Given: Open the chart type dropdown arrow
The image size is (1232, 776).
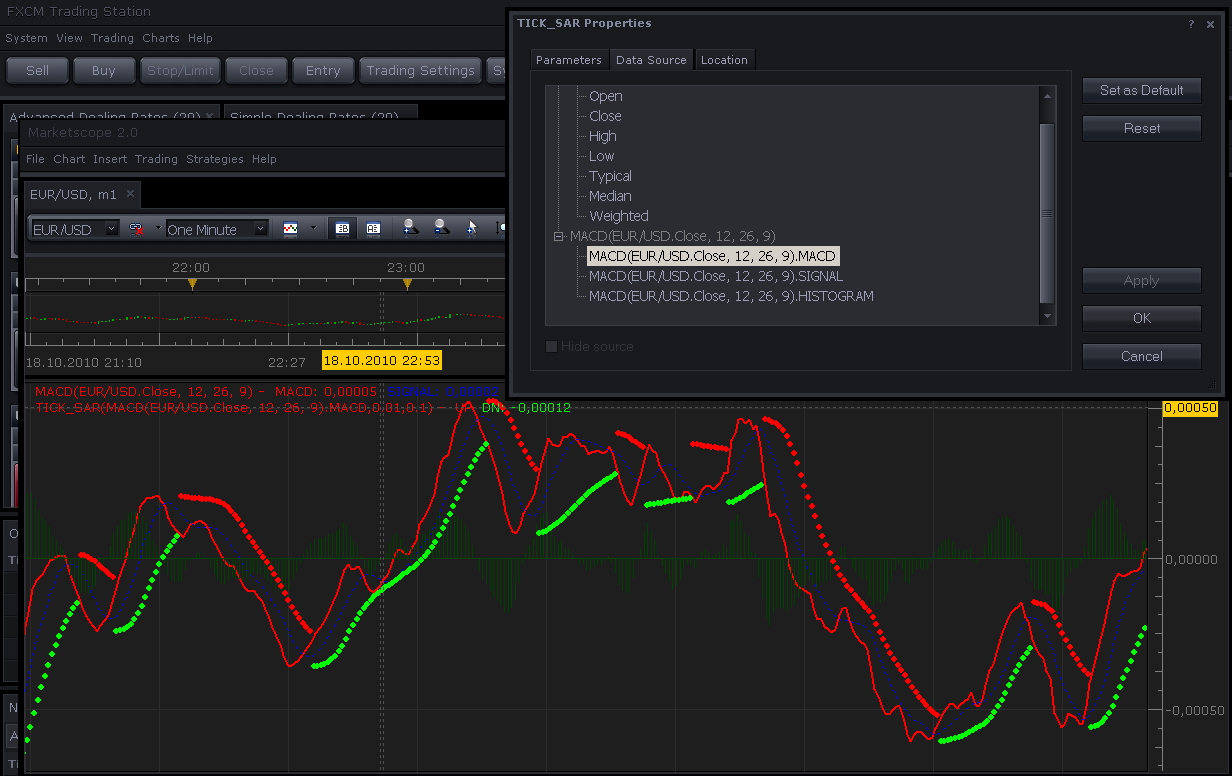Looking at the screenshot, I should pos(312,229).
